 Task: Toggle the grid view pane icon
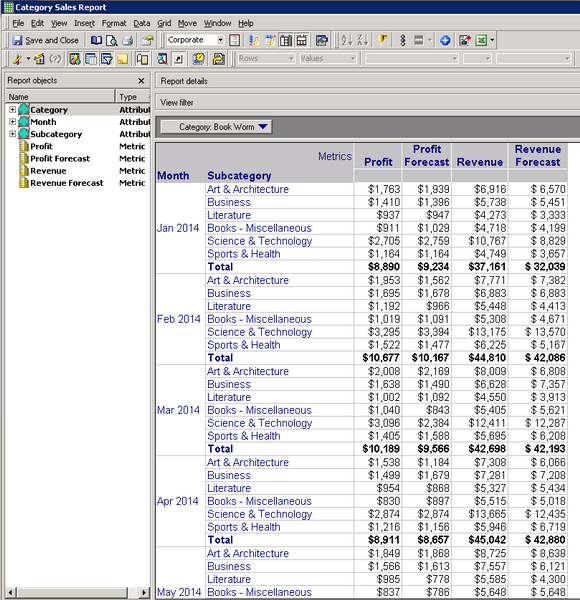click(x=91, y=59)
